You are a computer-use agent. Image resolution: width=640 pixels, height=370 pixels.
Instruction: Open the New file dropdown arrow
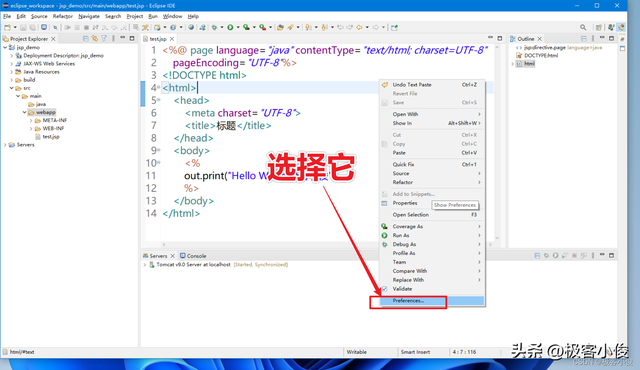click(15, 27)
